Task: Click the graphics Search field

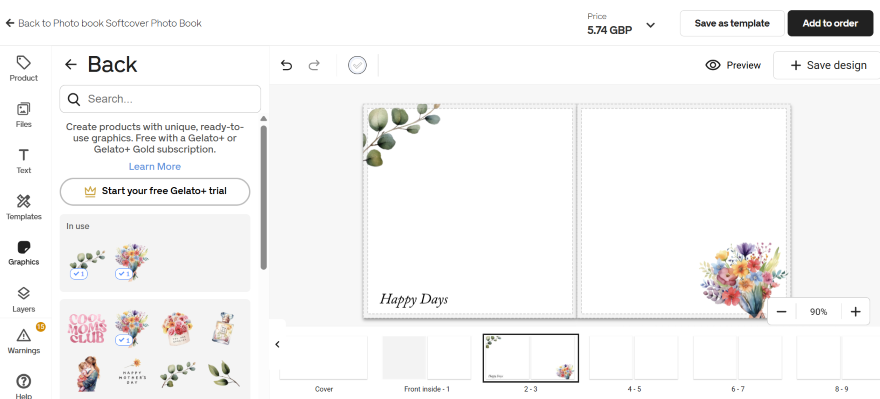Action: [x=160, y=99]
